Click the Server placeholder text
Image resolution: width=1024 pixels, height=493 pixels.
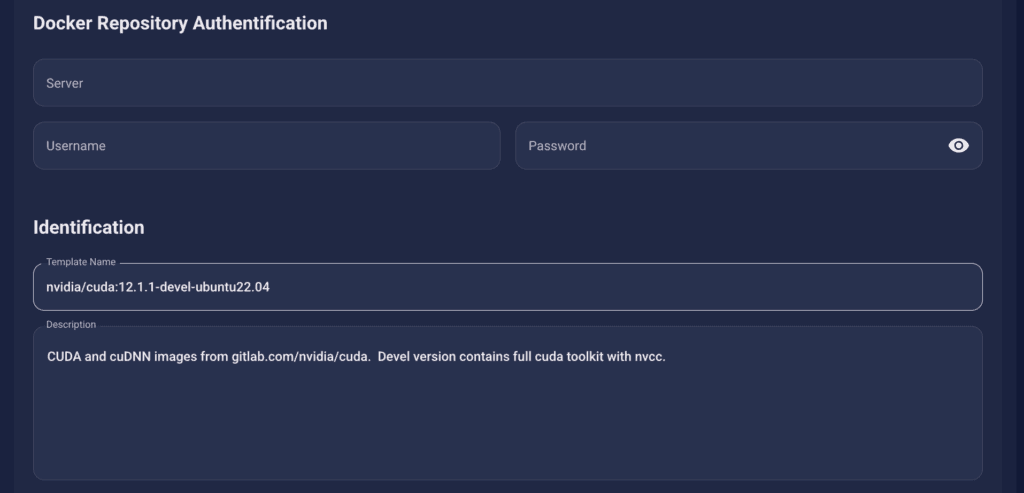coord(65,84)
